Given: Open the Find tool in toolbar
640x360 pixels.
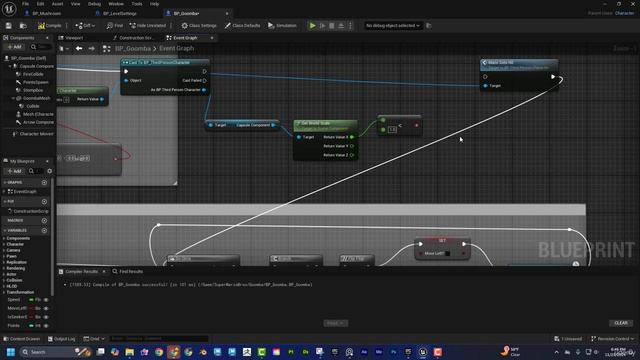Looking at the screenshot, I should tap(115, 26).
